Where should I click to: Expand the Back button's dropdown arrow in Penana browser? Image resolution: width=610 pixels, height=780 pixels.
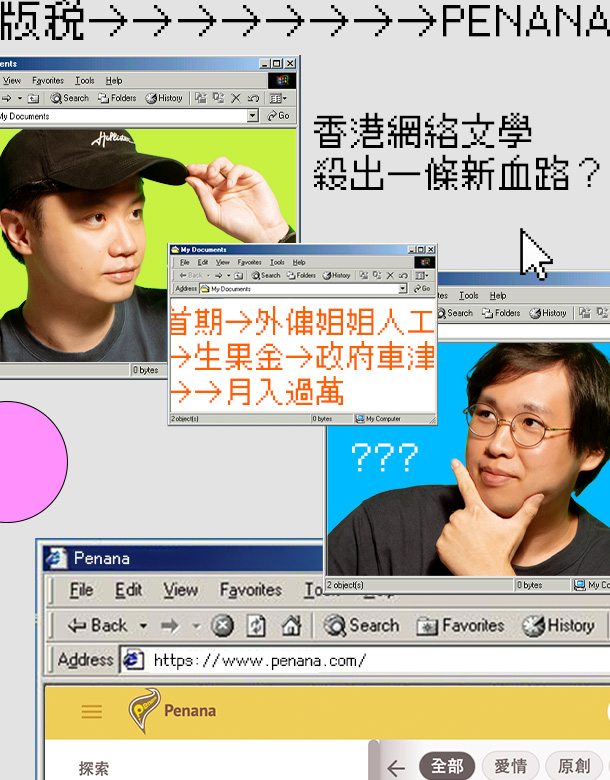point(143,626)
